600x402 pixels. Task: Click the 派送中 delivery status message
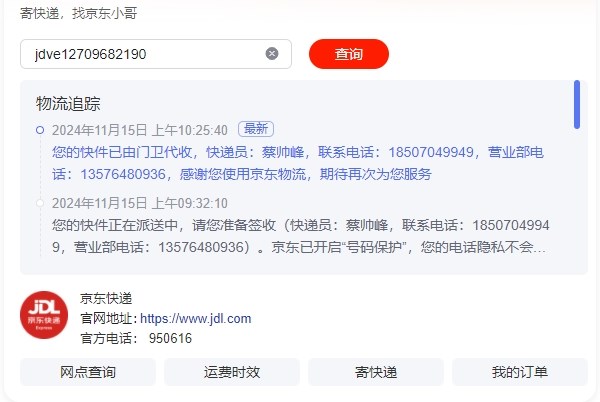(x=301, y=236)
